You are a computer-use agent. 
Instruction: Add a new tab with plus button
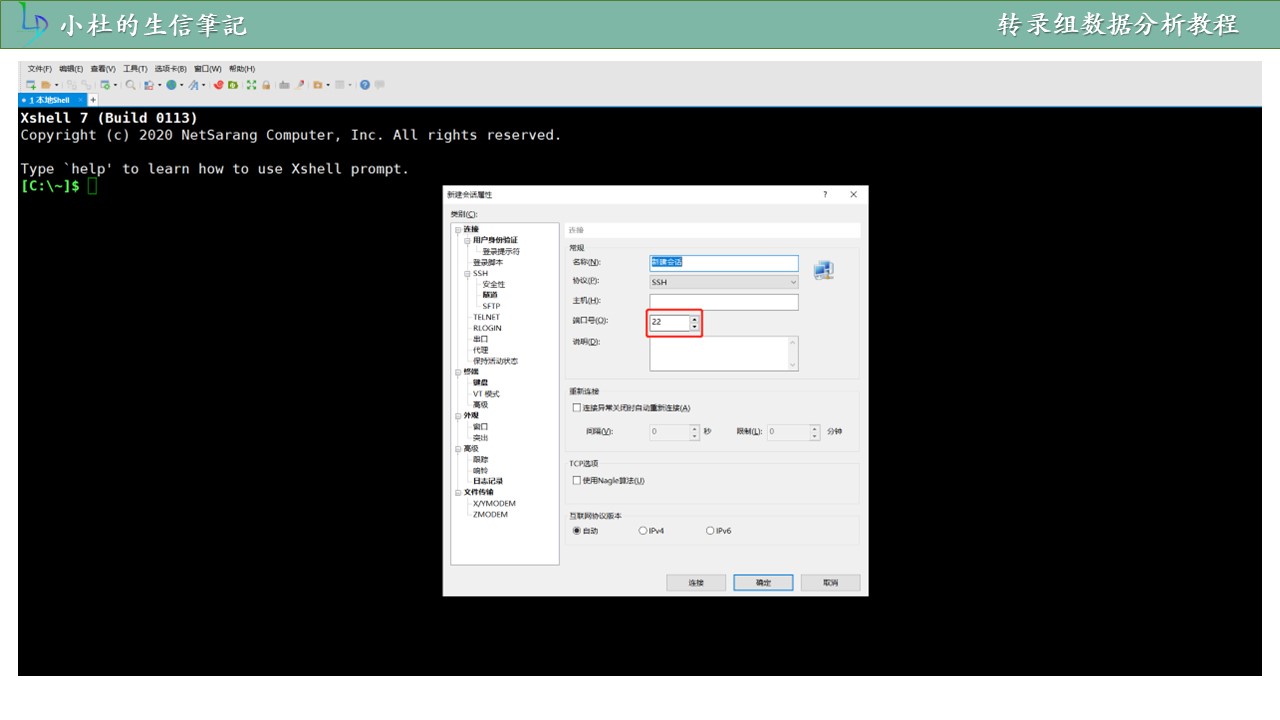[x=93, y=100]
